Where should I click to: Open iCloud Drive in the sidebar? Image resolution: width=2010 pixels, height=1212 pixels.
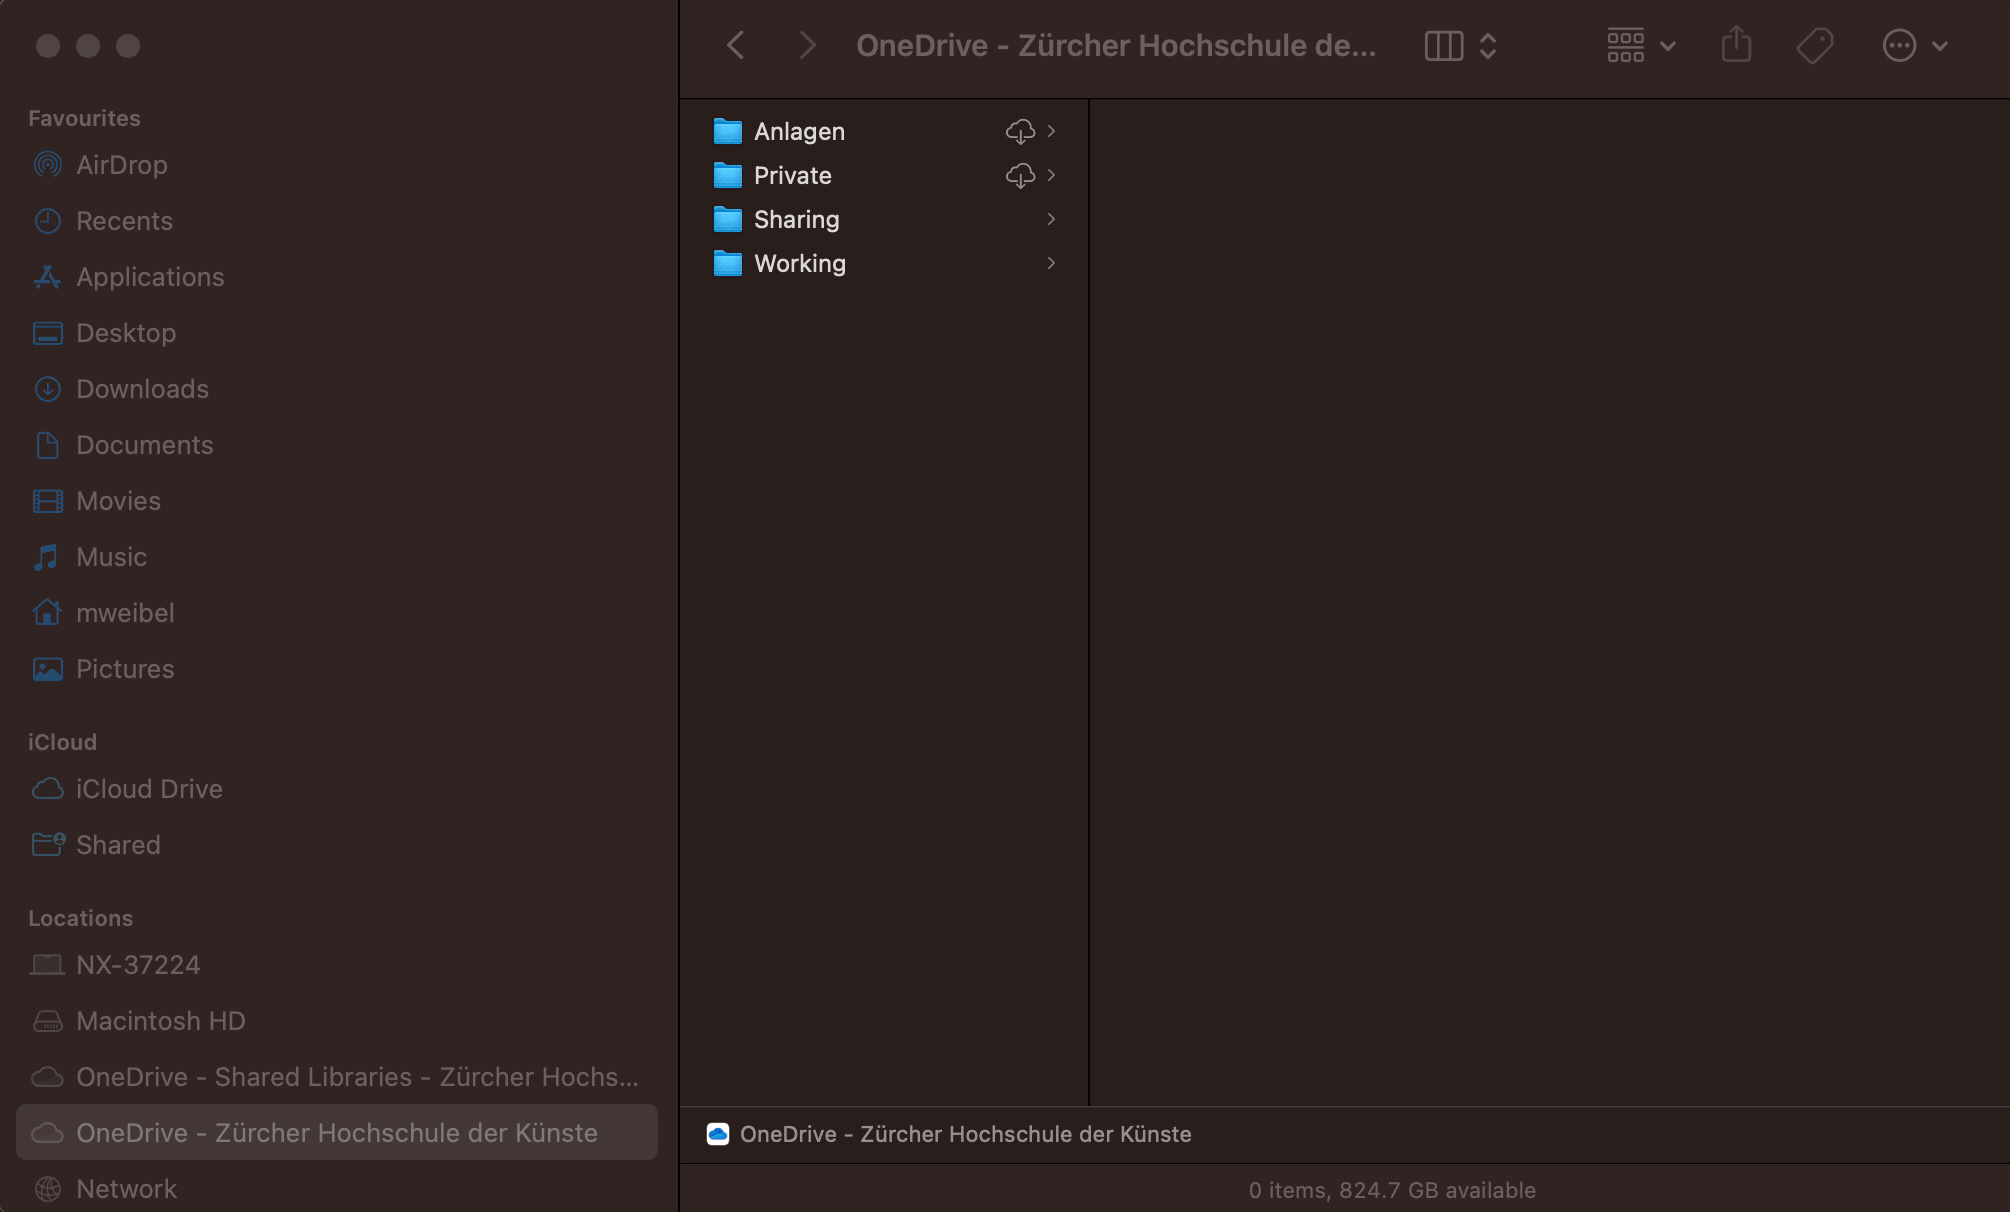point(149,789)
